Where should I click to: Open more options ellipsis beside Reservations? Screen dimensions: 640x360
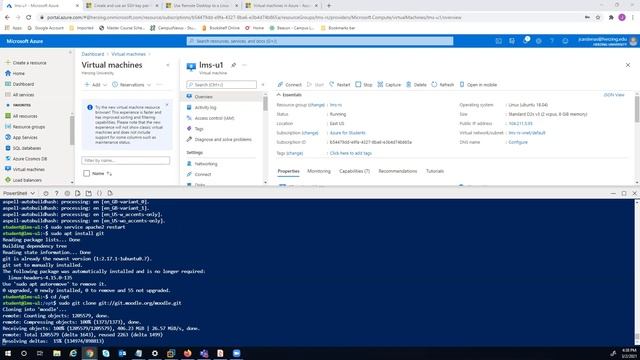[159, 84]
